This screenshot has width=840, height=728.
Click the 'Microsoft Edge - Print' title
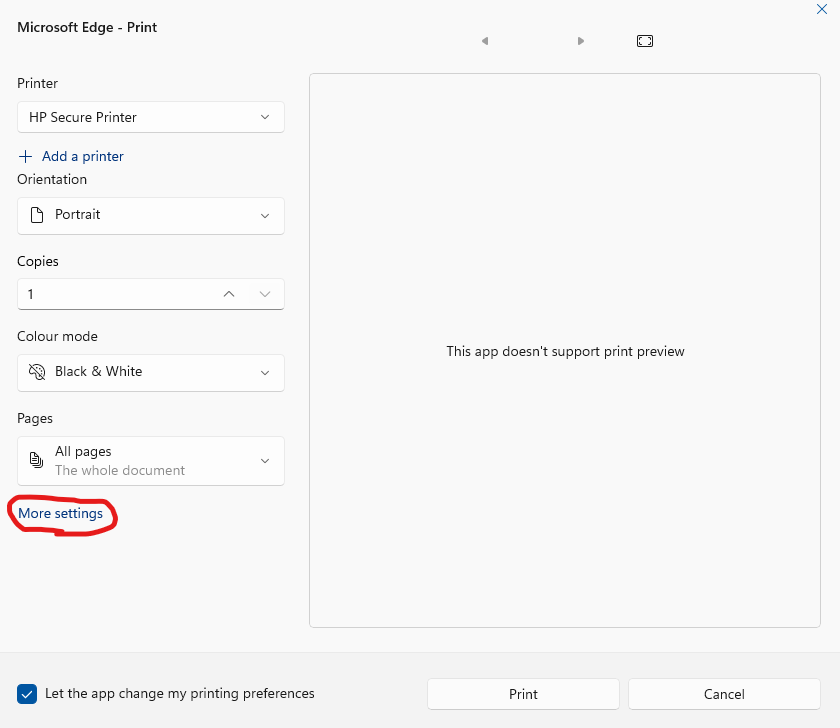[87, 27]
